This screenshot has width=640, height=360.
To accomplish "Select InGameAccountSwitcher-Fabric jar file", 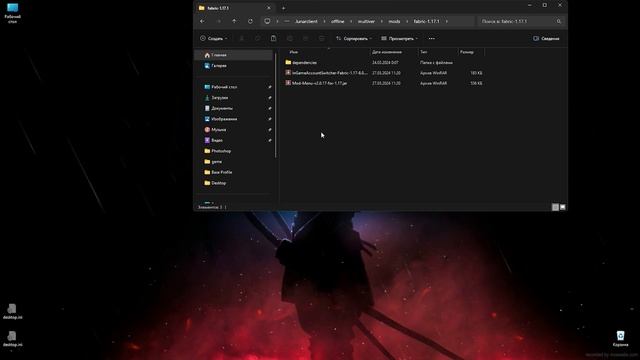I will 384,73.
